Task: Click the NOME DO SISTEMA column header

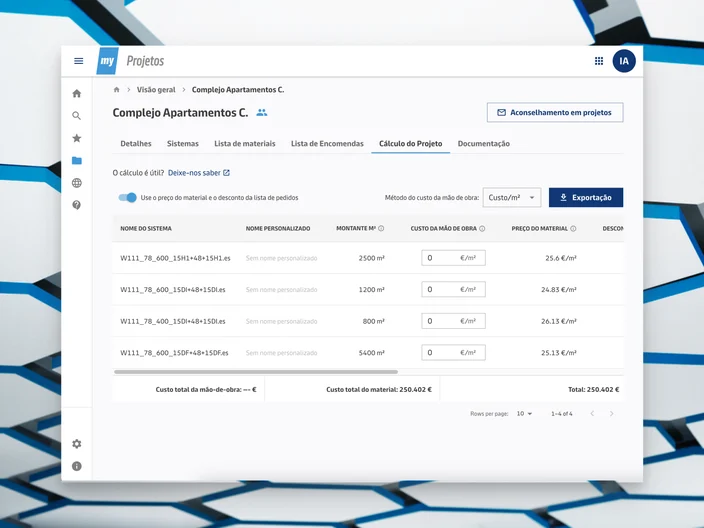Action: [146, 229]
